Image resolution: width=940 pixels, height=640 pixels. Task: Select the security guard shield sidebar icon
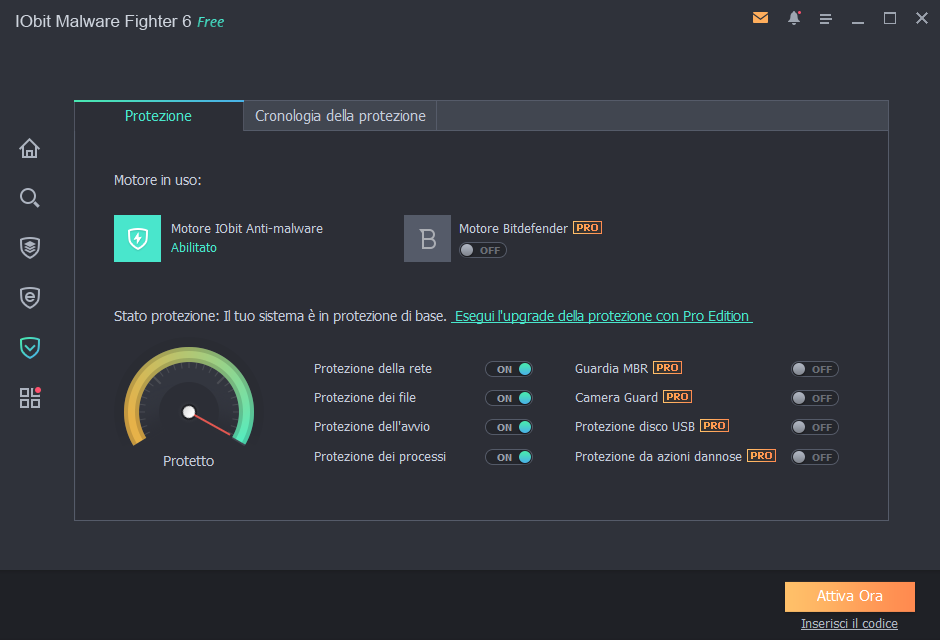pyautogui.click(x=30, y=347)
